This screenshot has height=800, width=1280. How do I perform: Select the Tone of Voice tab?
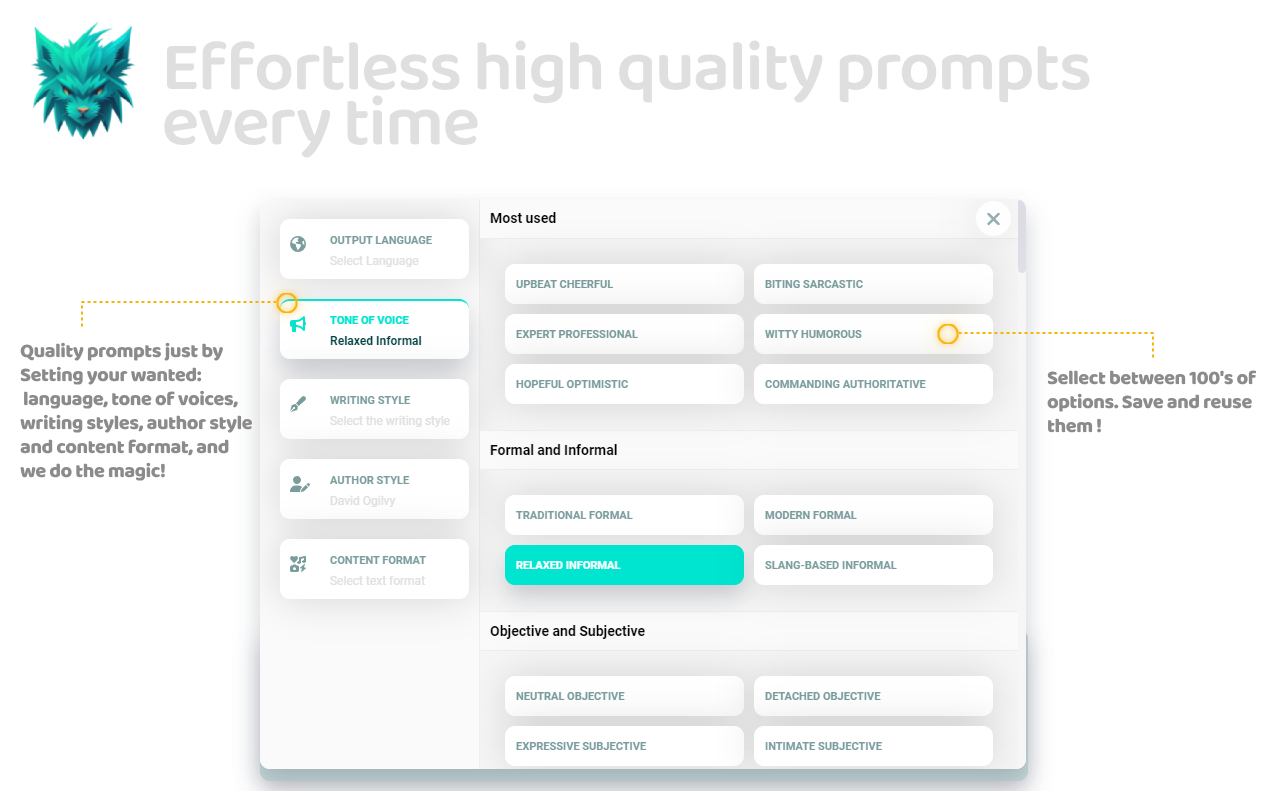pos(374,329)
